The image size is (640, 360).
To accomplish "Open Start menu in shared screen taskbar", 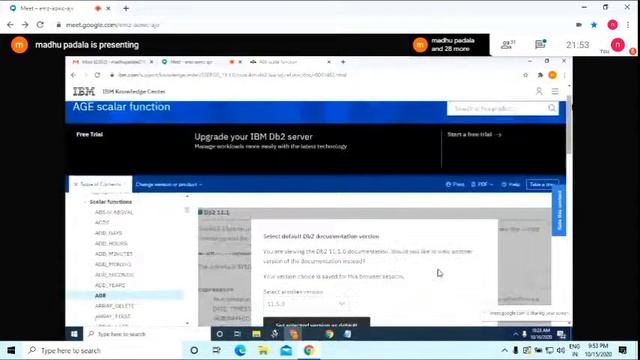I will 74,334.
